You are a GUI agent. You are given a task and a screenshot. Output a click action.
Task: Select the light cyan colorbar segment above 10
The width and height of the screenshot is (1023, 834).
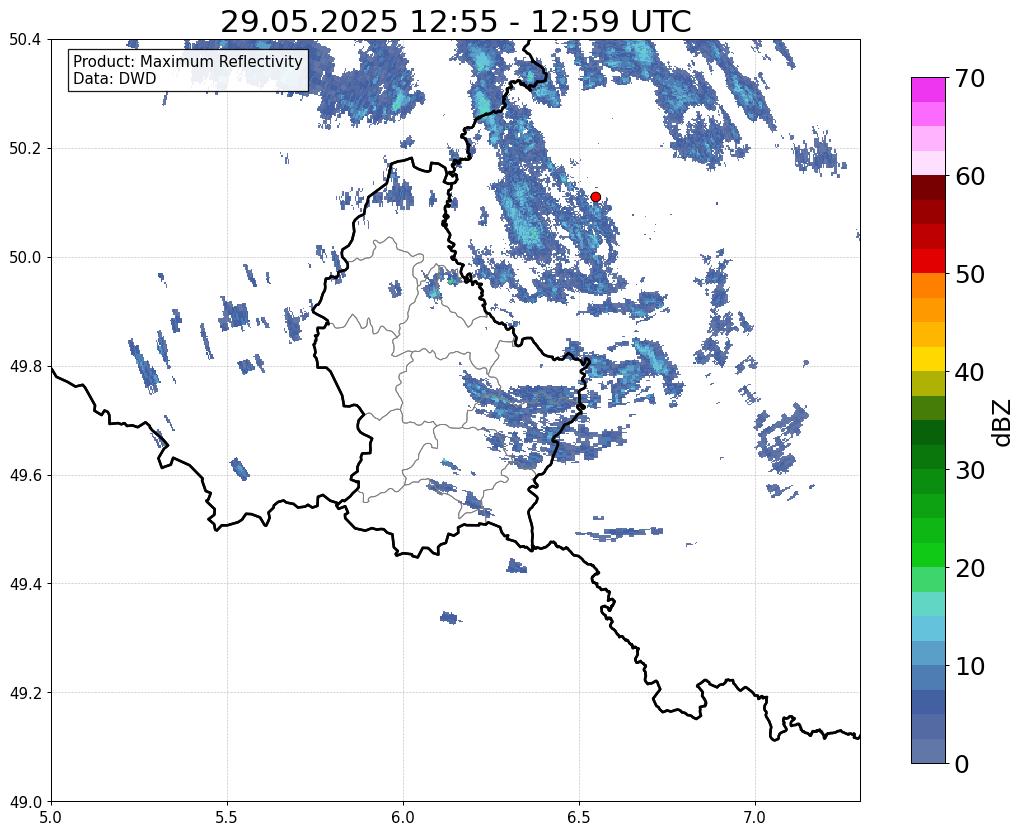coord(928,628)
